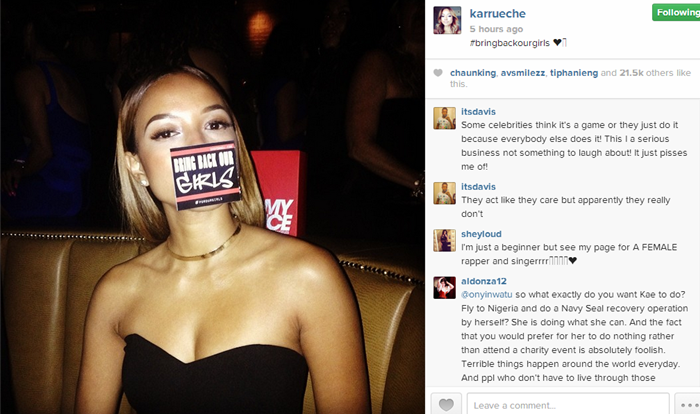The image size is (700, 414).
Task: Open sheyloud's avatar thumbnail
Action: click(444, 241)
